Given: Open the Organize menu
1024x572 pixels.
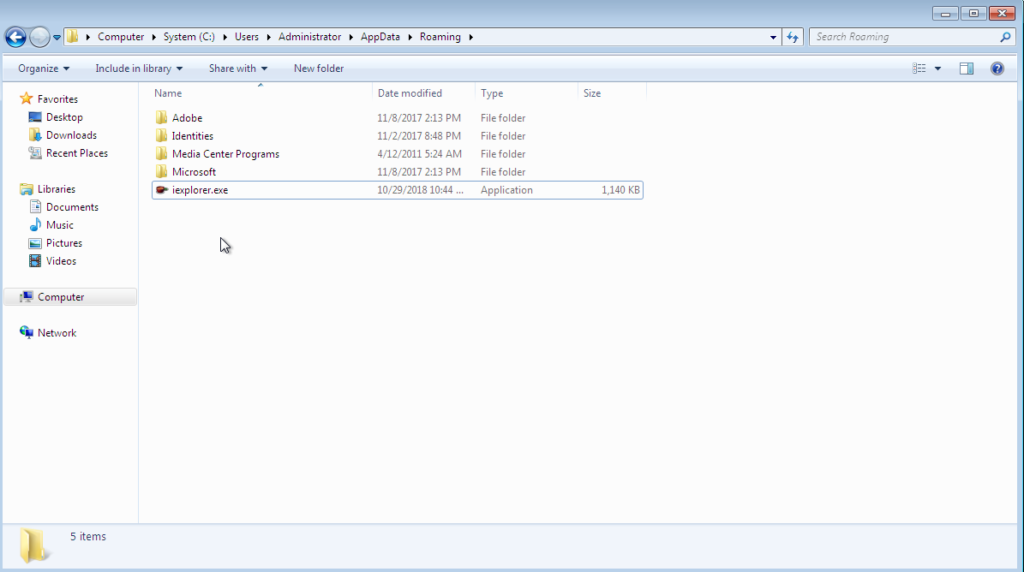Looking at the screenshot, I should click(x=43, y=69).
